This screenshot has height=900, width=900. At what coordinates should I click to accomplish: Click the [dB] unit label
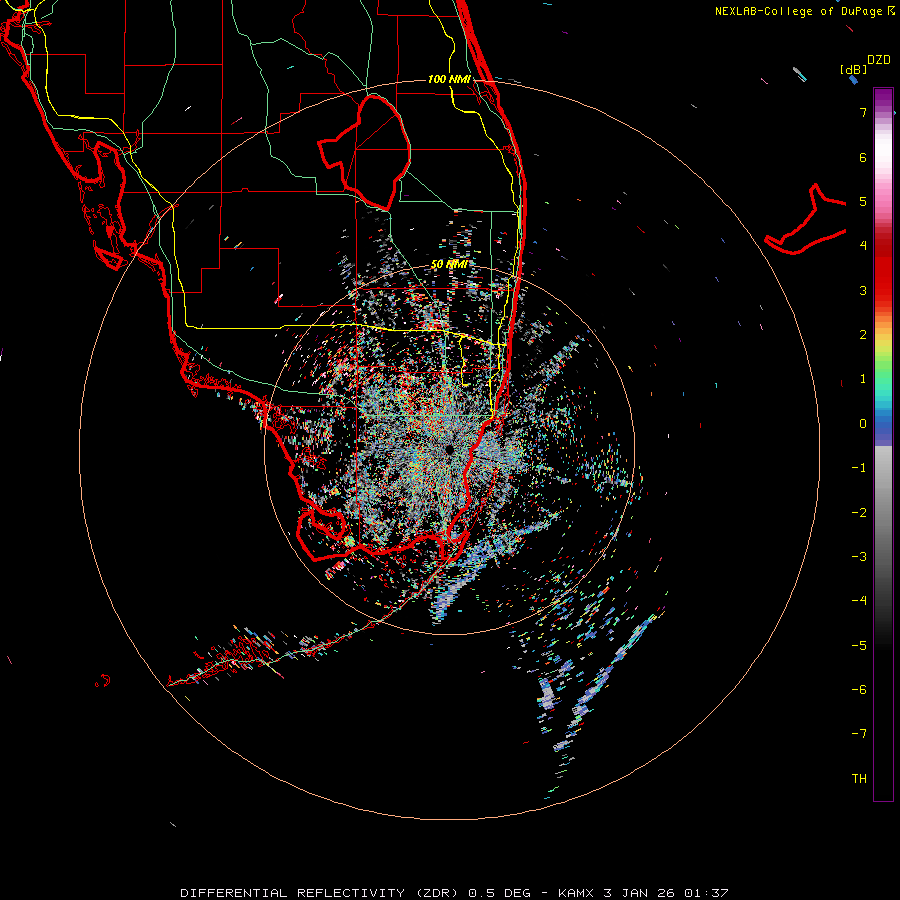(854, 69)
